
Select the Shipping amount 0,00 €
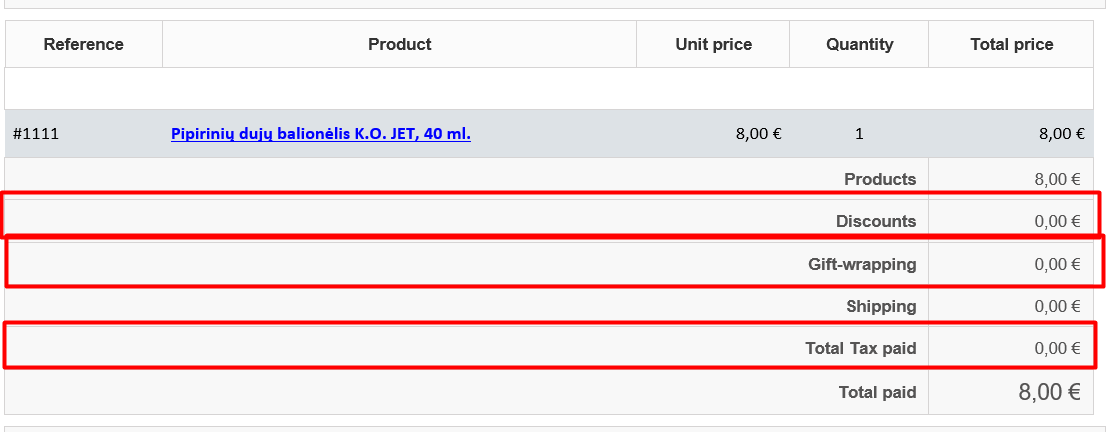[x=1057, y=307]
